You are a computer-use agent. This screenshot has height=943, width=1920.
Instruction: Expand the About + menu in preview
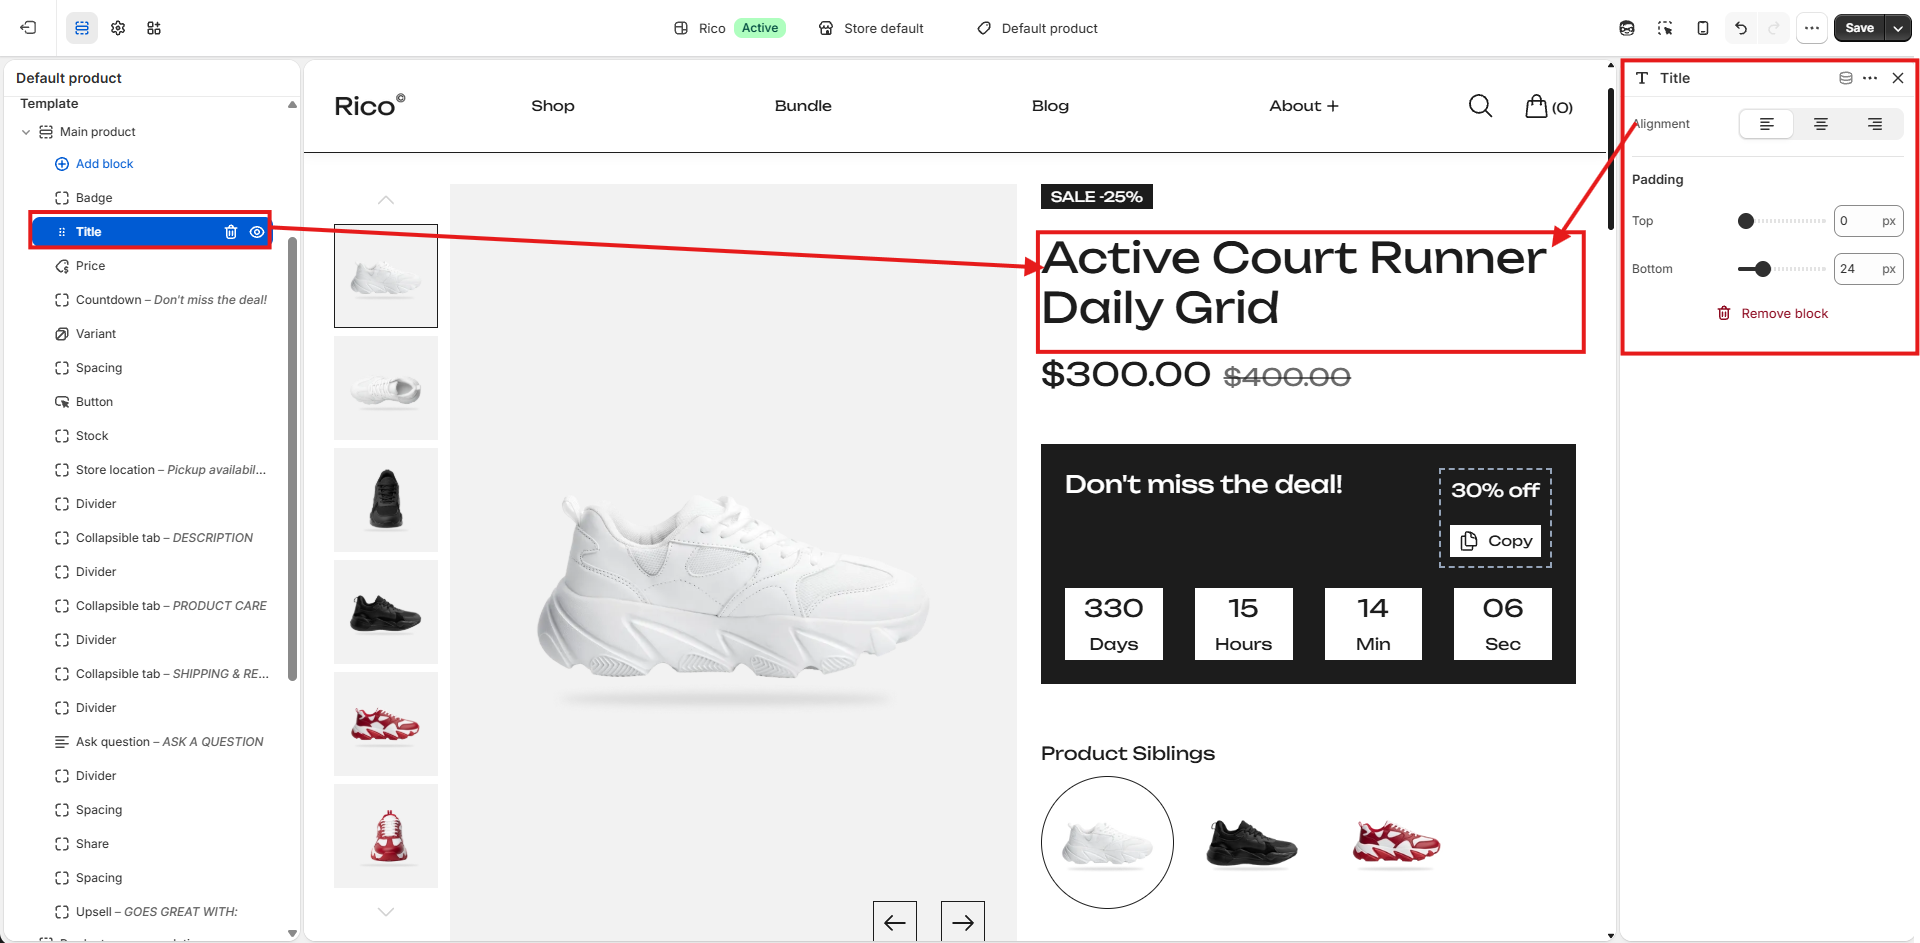(x=1304, y=106)
